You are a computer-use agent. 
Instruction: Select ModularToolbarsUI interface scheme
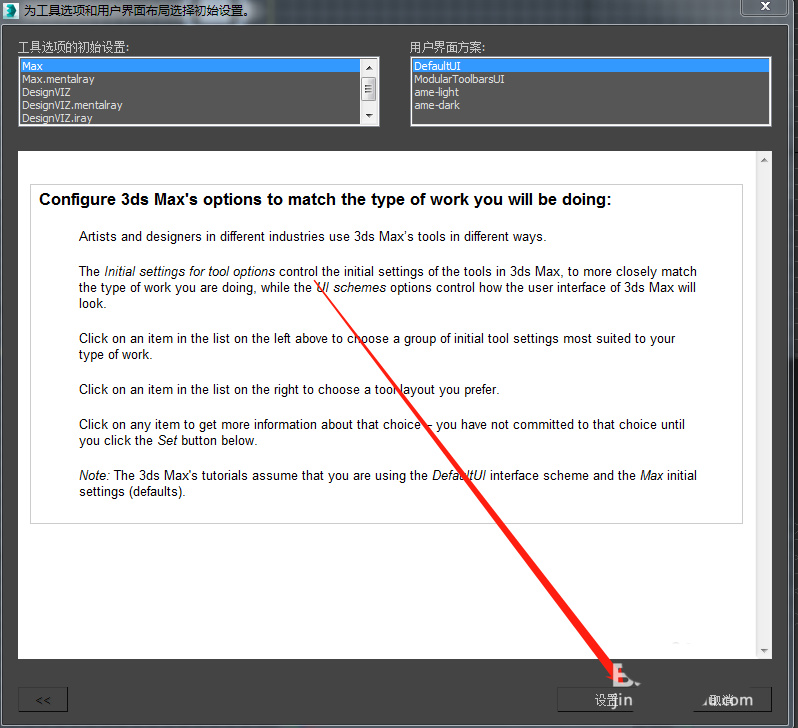[590, 79]
